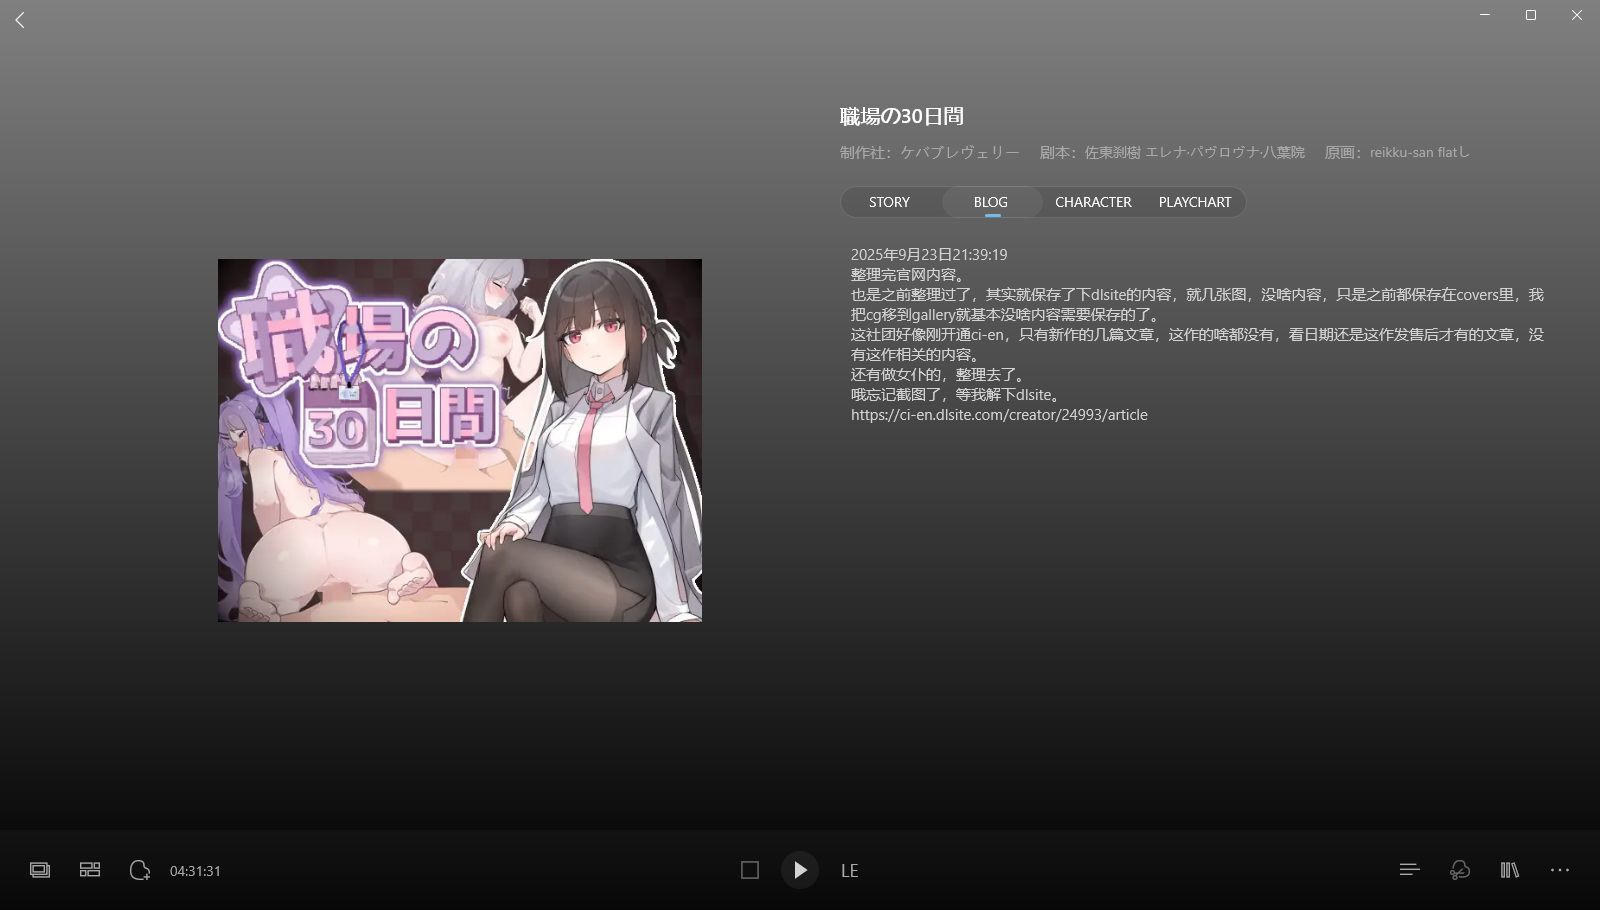Click the playtime add-timer icon
The image size is (1600, 910).
(x=140, y=870)
